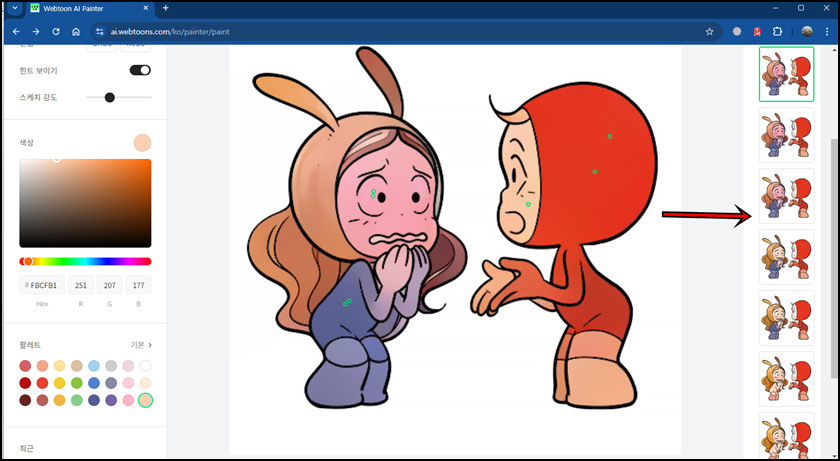Viewport: 840px width, 461px height.
Task: Expand the 기본 palette selector
Action: [141, 345]
